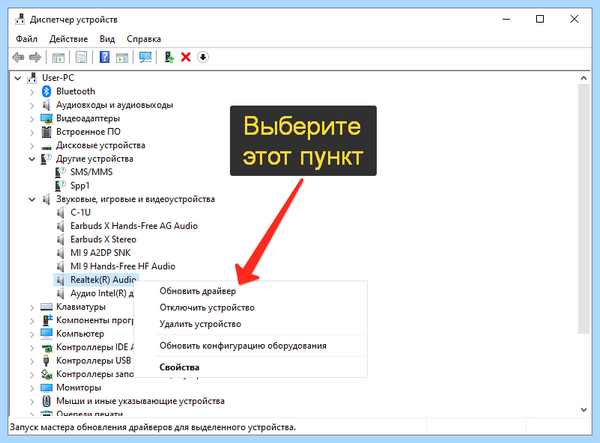Click the show/hide console tree toolbar icon
The width and height of the screenshot is (600, 443).
[58, 57]
